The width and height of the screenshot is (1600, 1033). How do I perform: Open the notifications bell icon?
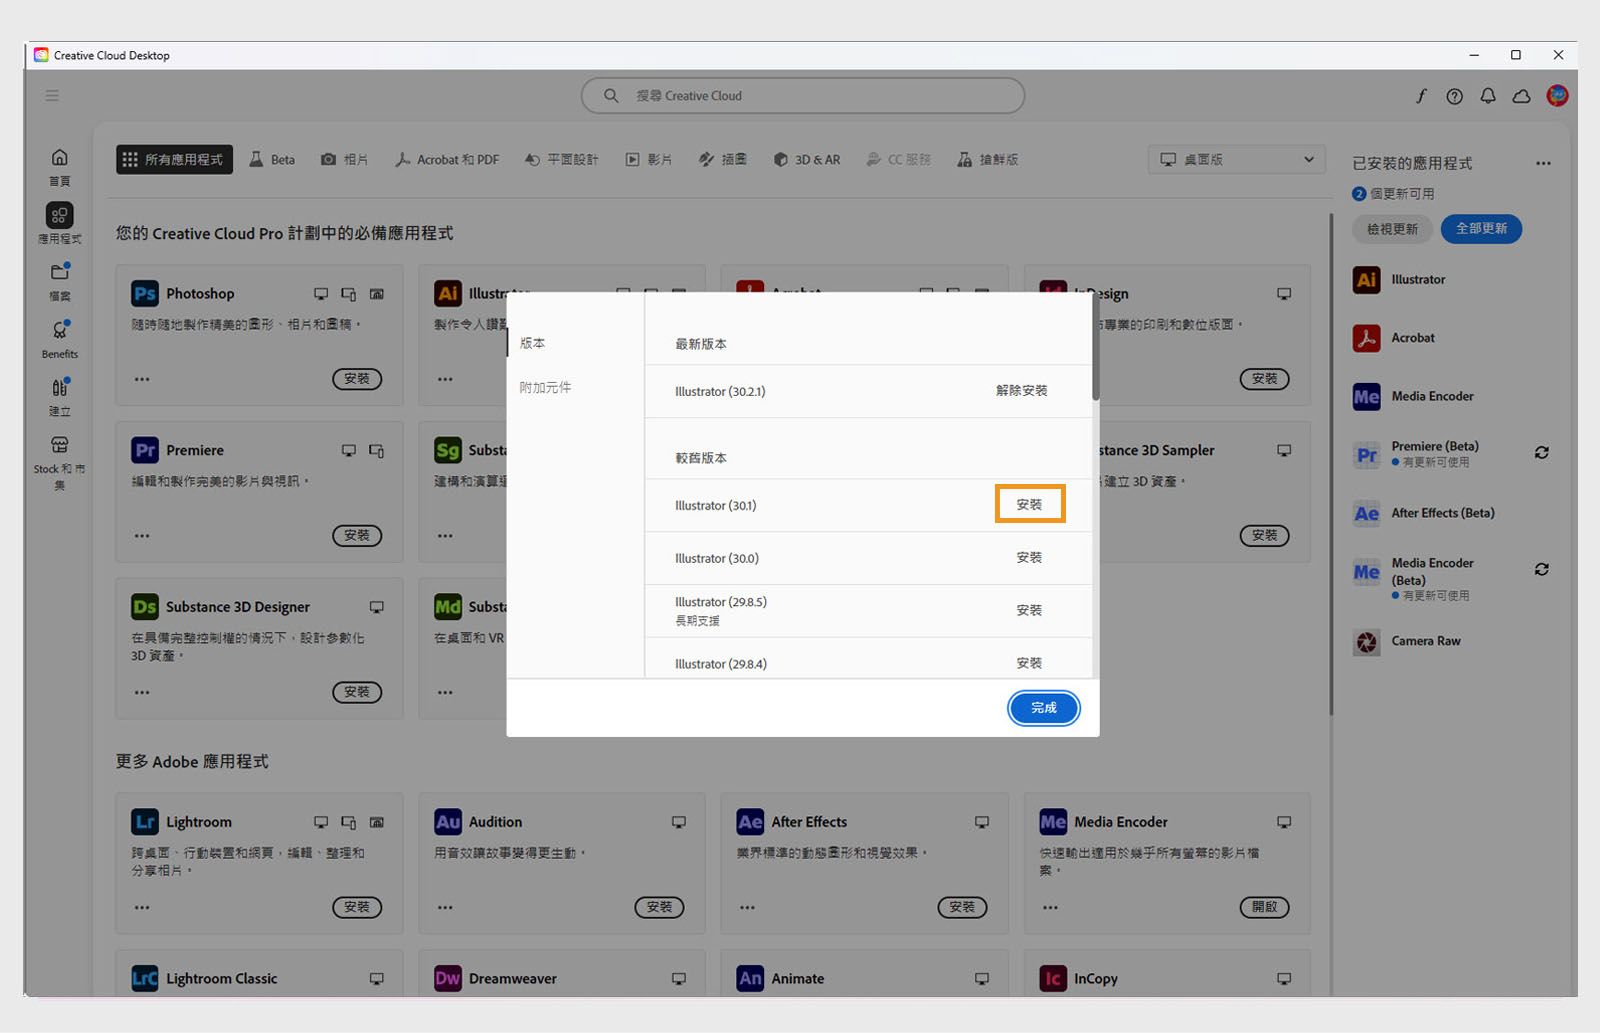pos(1488,95)
